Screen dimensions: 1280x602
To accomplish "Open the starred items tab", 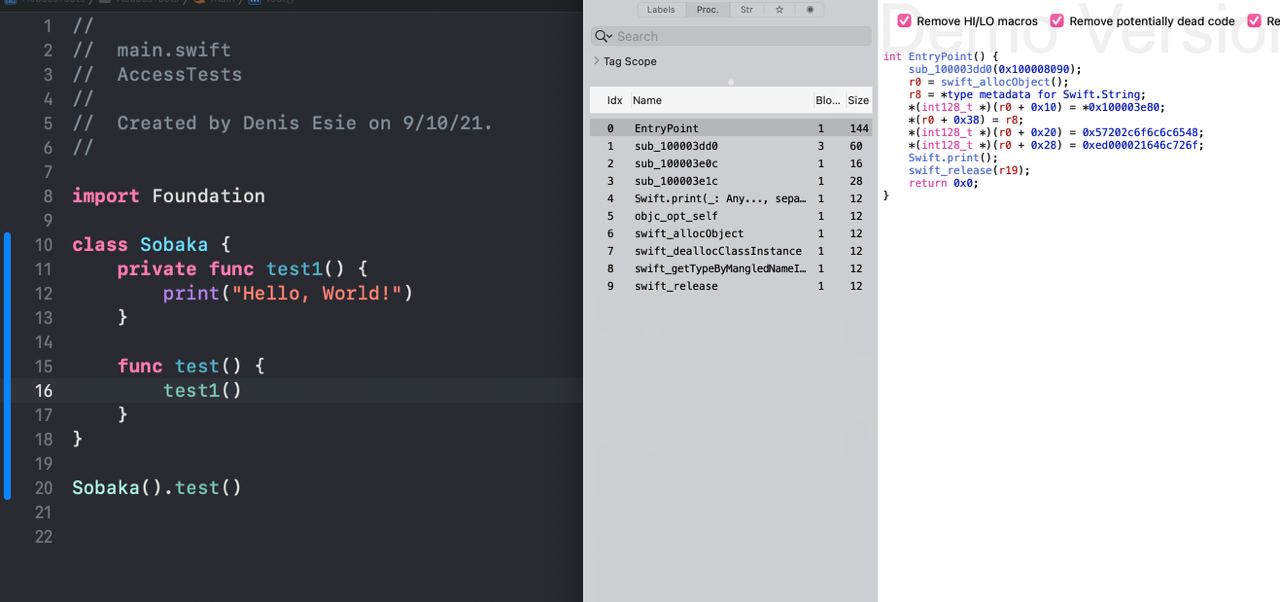I will pyautogui.click(x=779, y=10).
